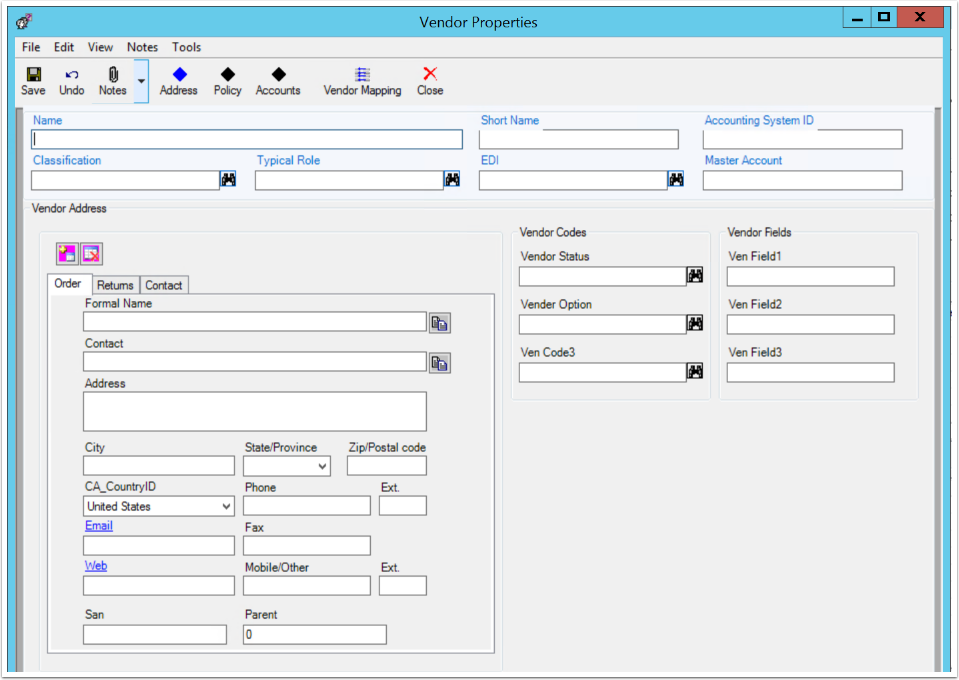Click into the Ven Code3 field
959x680 pixels.
coord(603,372)
